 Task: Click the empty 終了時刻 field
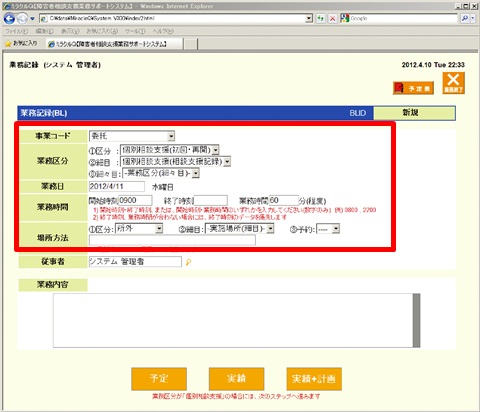pos(211,200)
